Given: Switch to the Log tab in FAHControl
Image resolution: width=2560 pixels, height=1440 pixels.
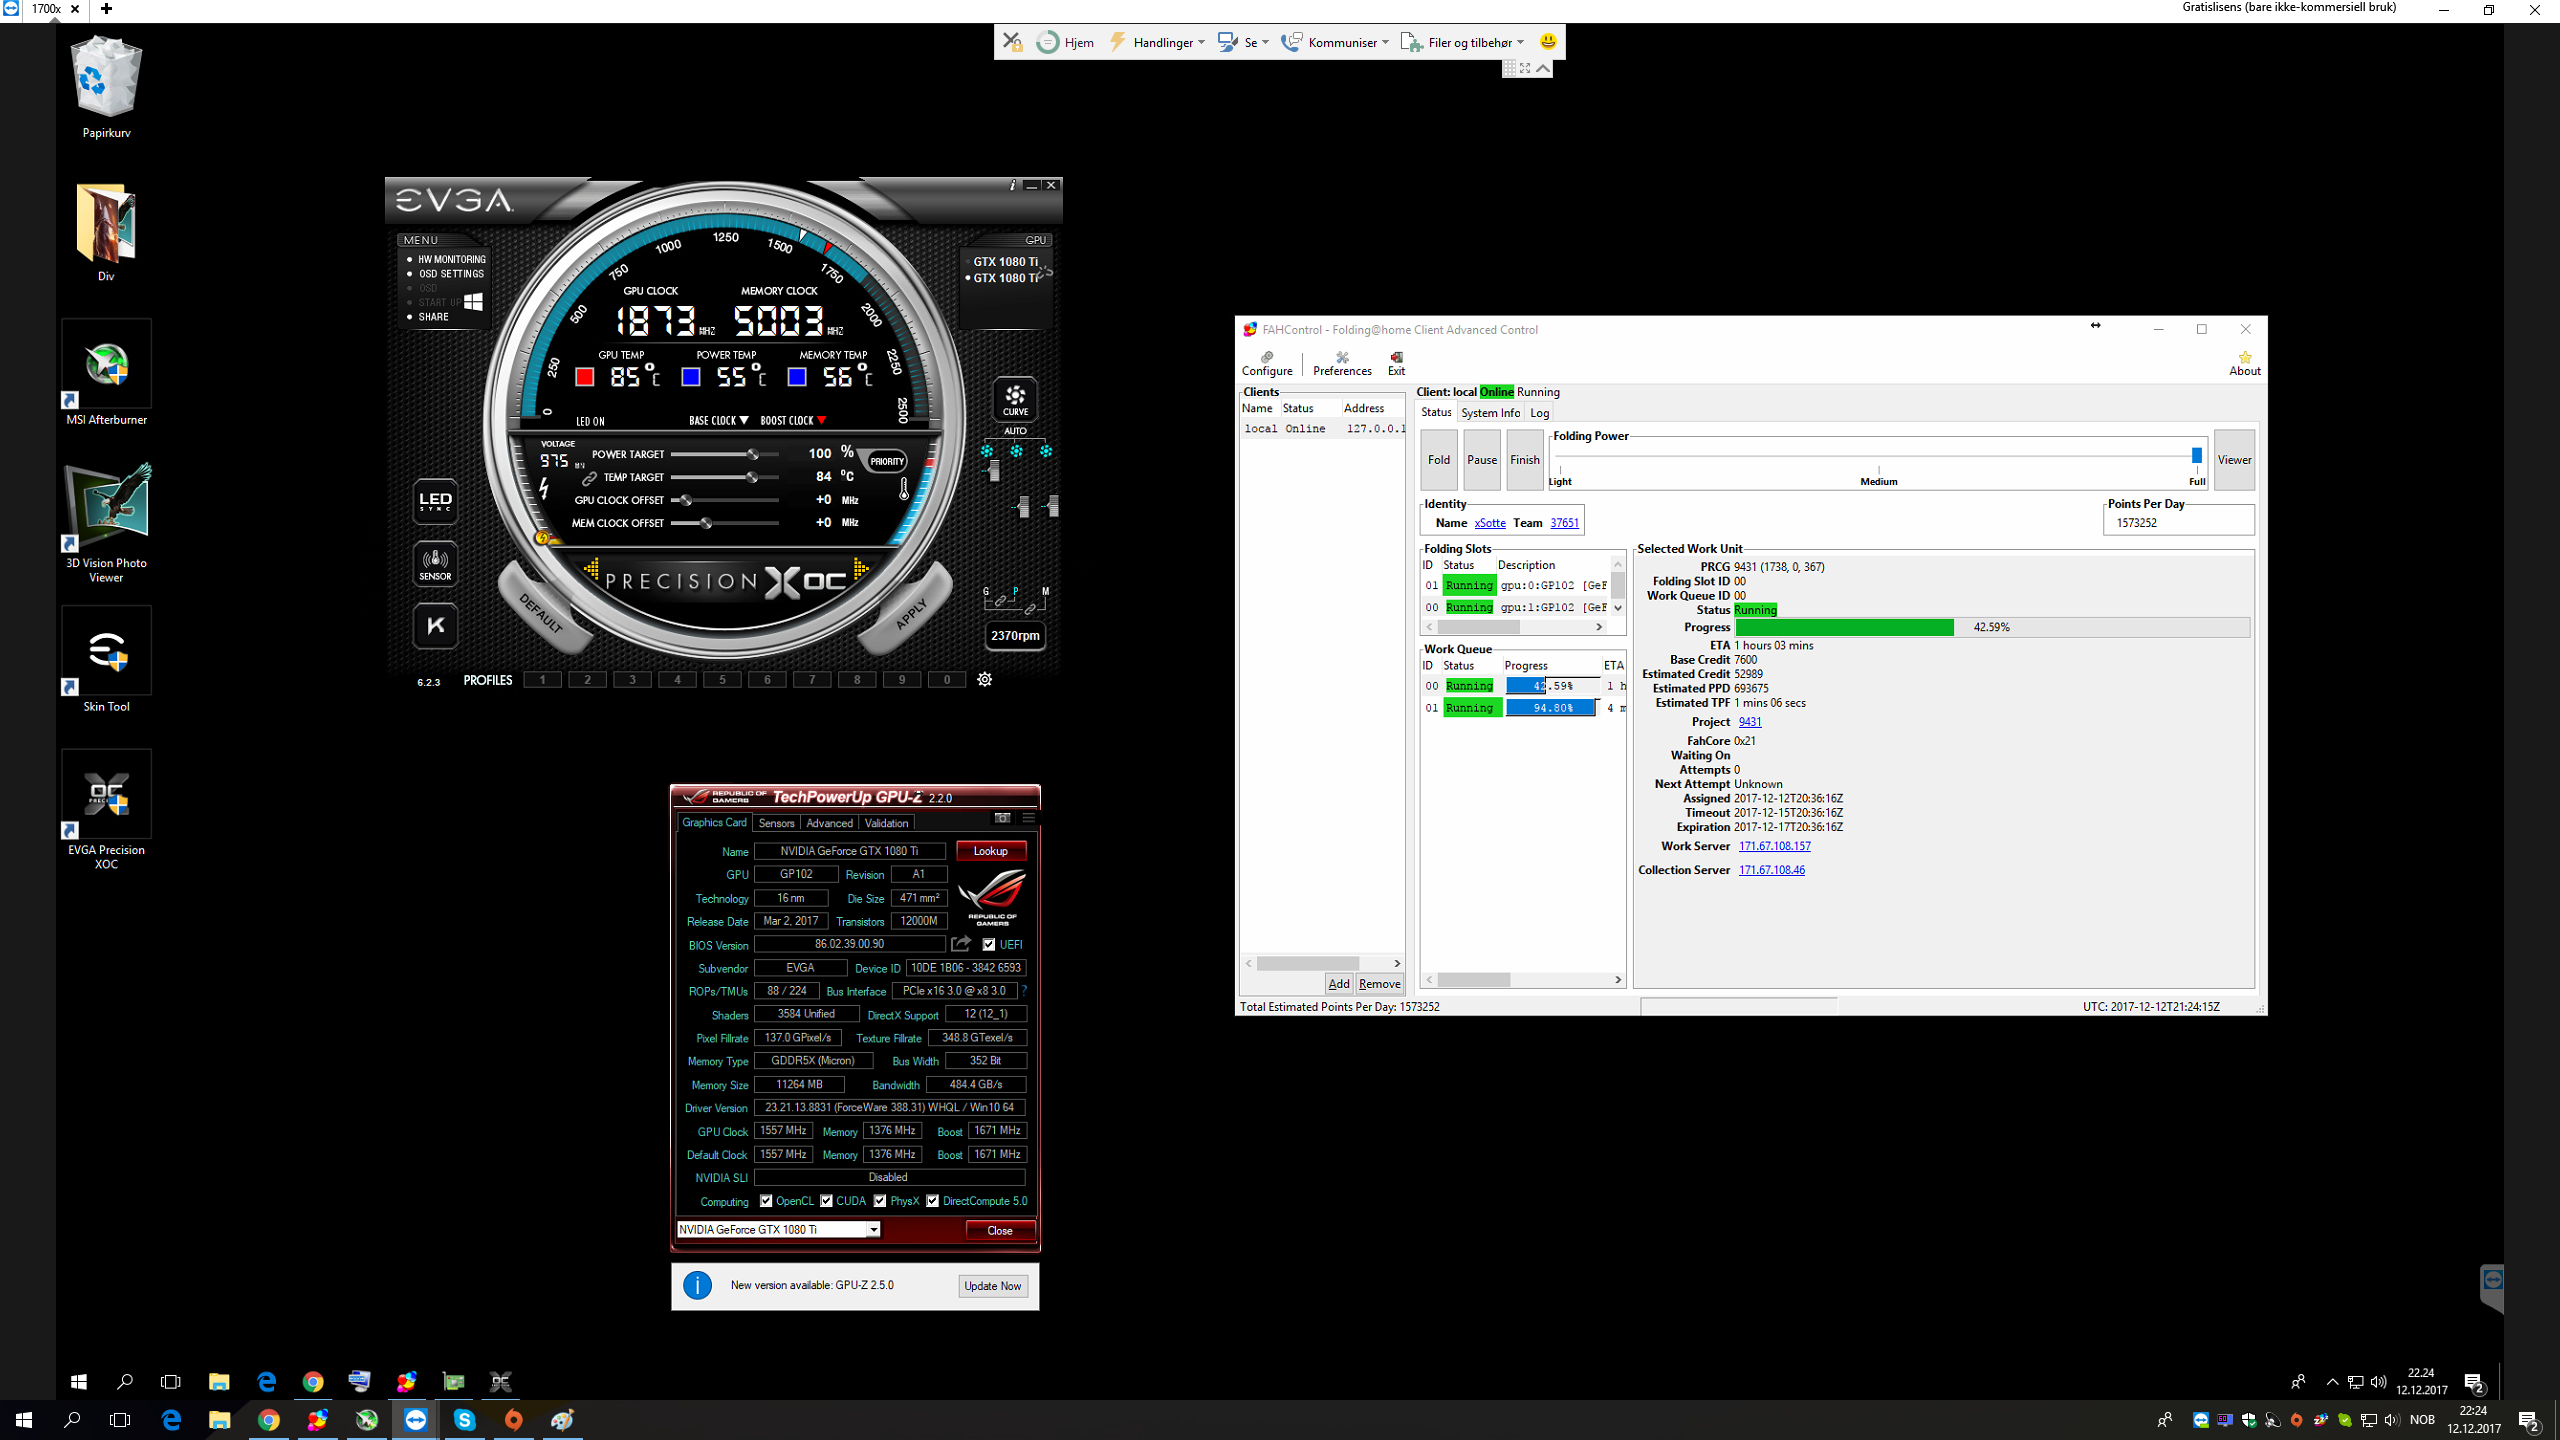Looking at the screenshot, I should [1539, 413].
